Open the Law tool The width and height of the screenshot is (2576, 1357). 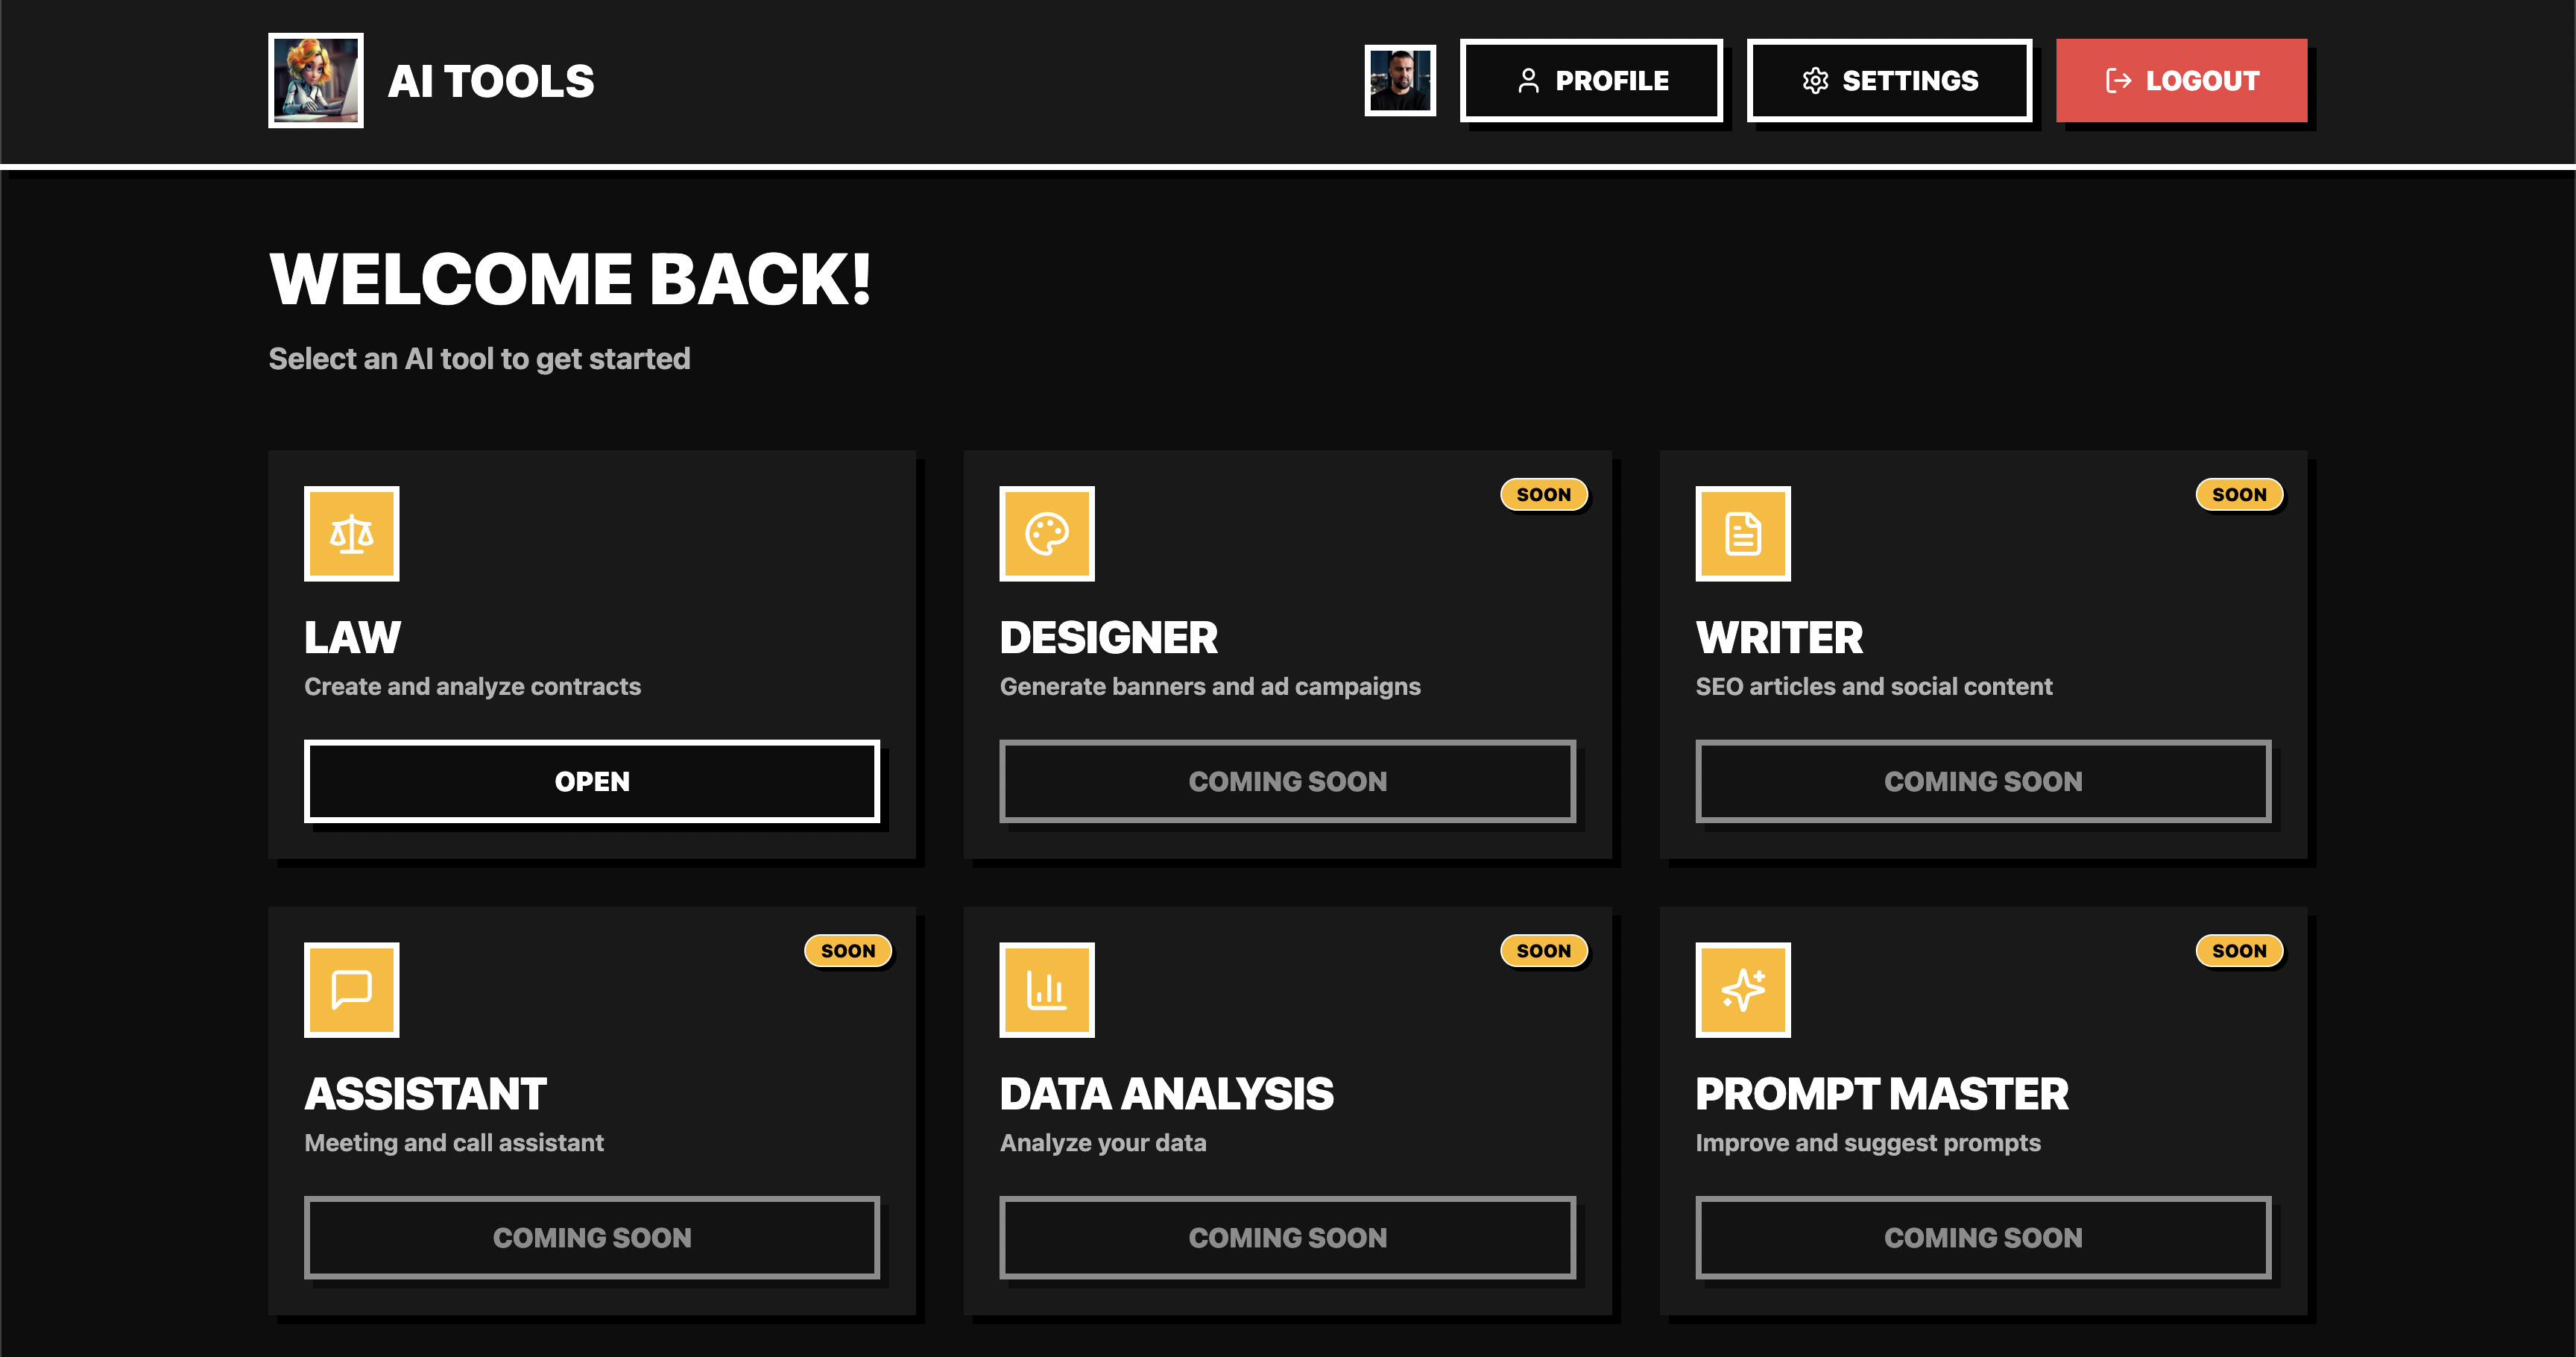(x=591, y=781)
